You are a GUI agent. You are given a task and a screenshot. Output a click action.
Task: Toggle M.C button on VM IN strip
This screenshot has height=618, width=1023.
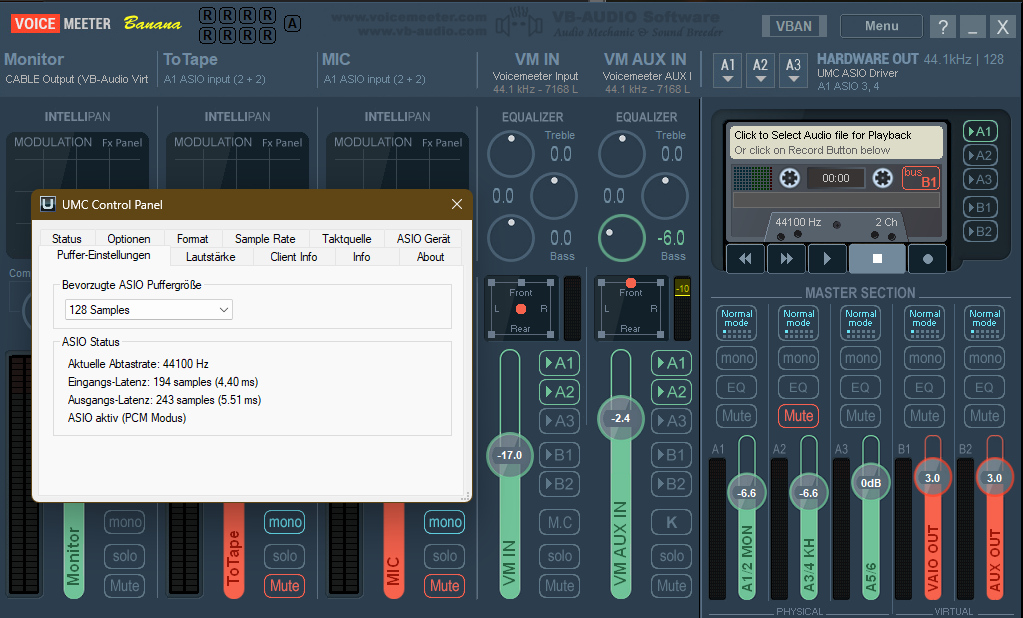[x=560, y=522]
